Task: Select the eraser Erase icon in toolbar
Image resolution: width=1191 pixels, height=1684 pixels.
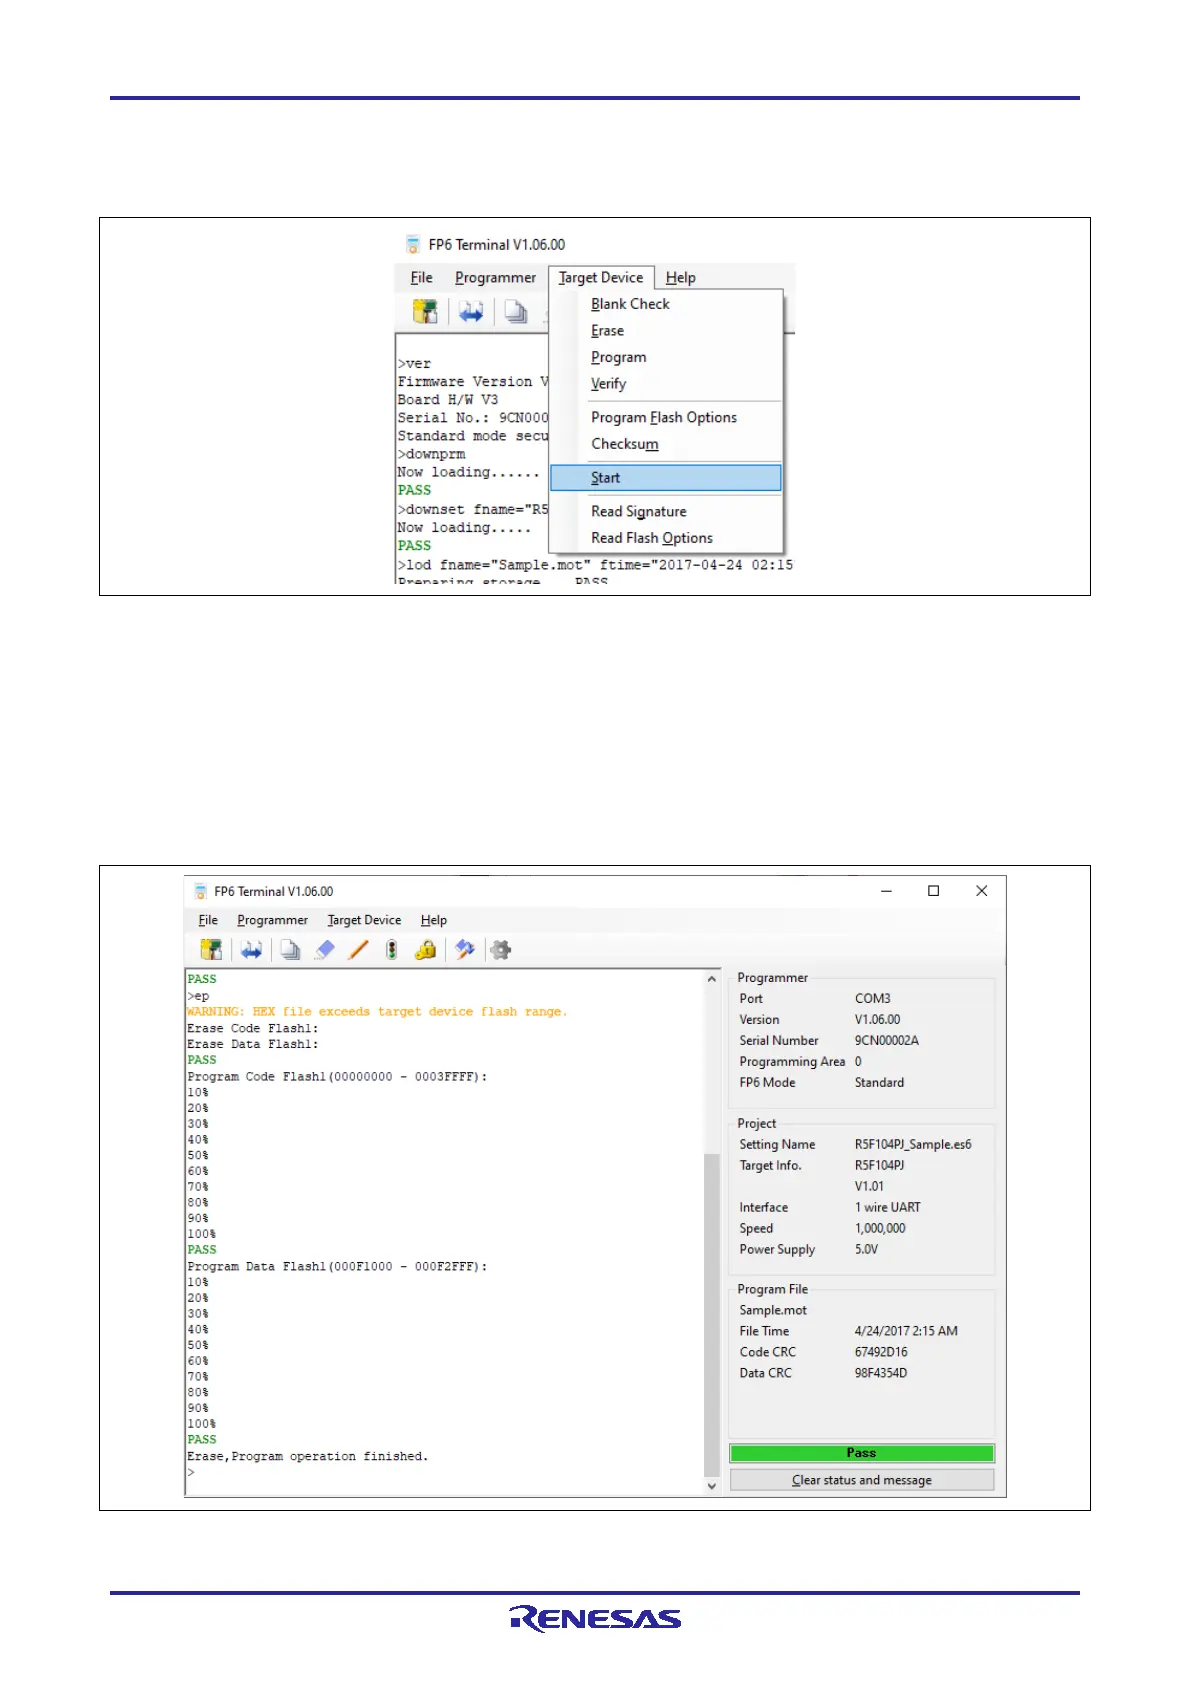Action: click(x=324, y=950)
